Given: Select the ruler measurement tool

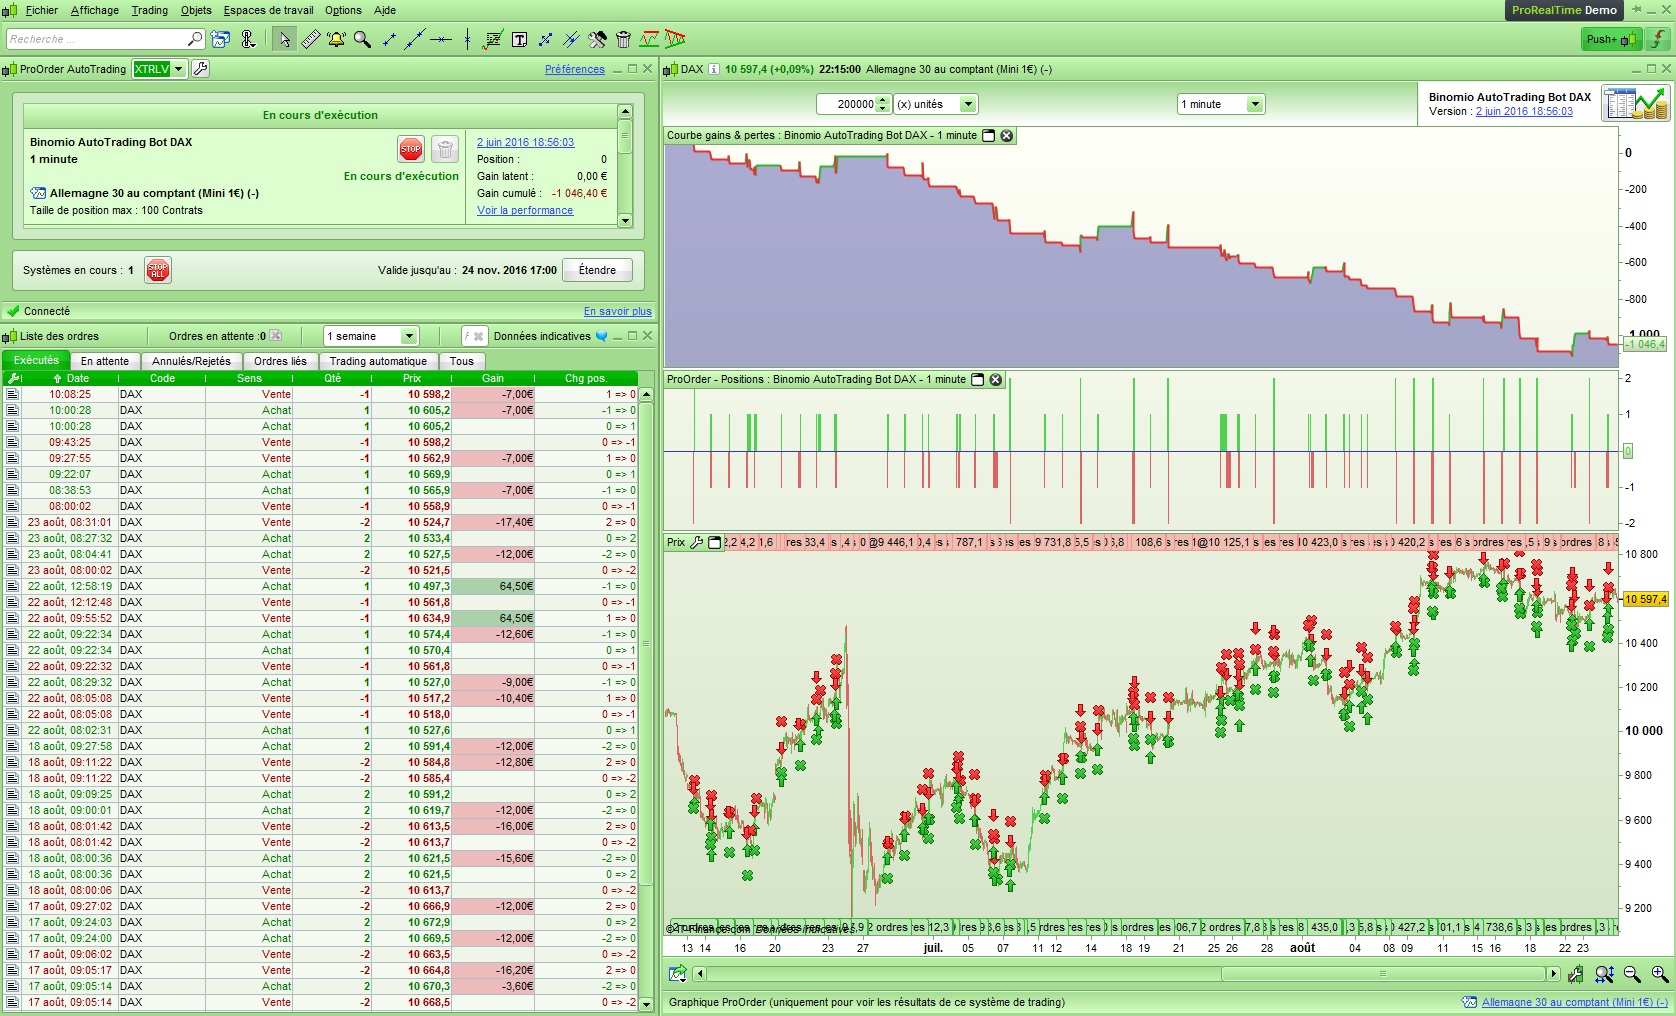Looking at the screenshot, I should click(311, 39).
